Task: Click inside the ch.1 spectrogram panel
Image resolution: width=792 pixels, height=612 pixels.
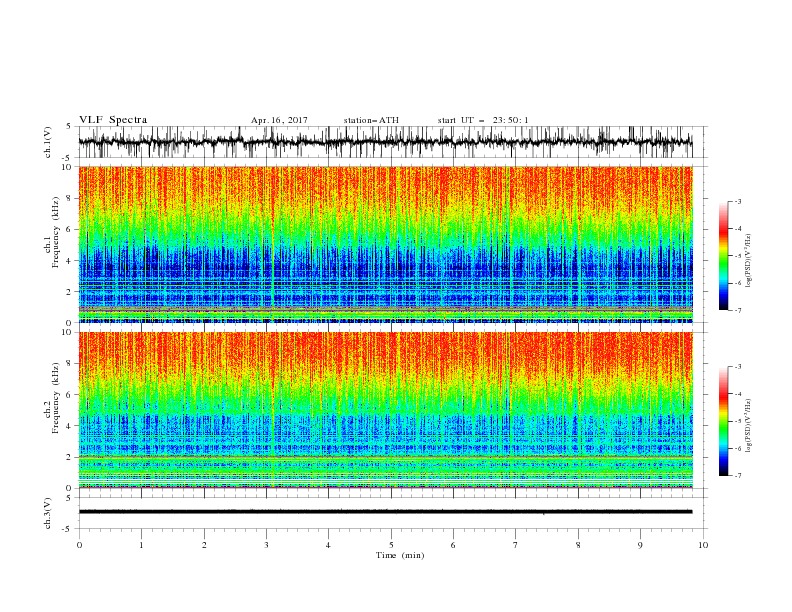Action: point(385,244)
